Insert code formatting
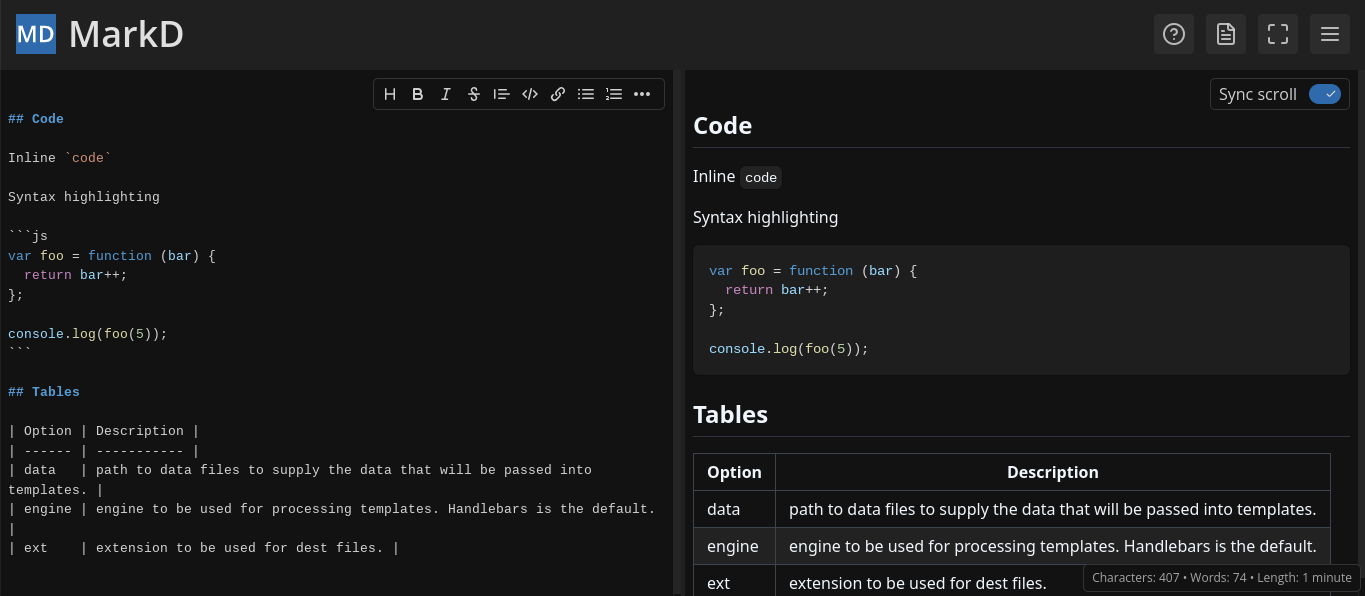 coord(530,94)
